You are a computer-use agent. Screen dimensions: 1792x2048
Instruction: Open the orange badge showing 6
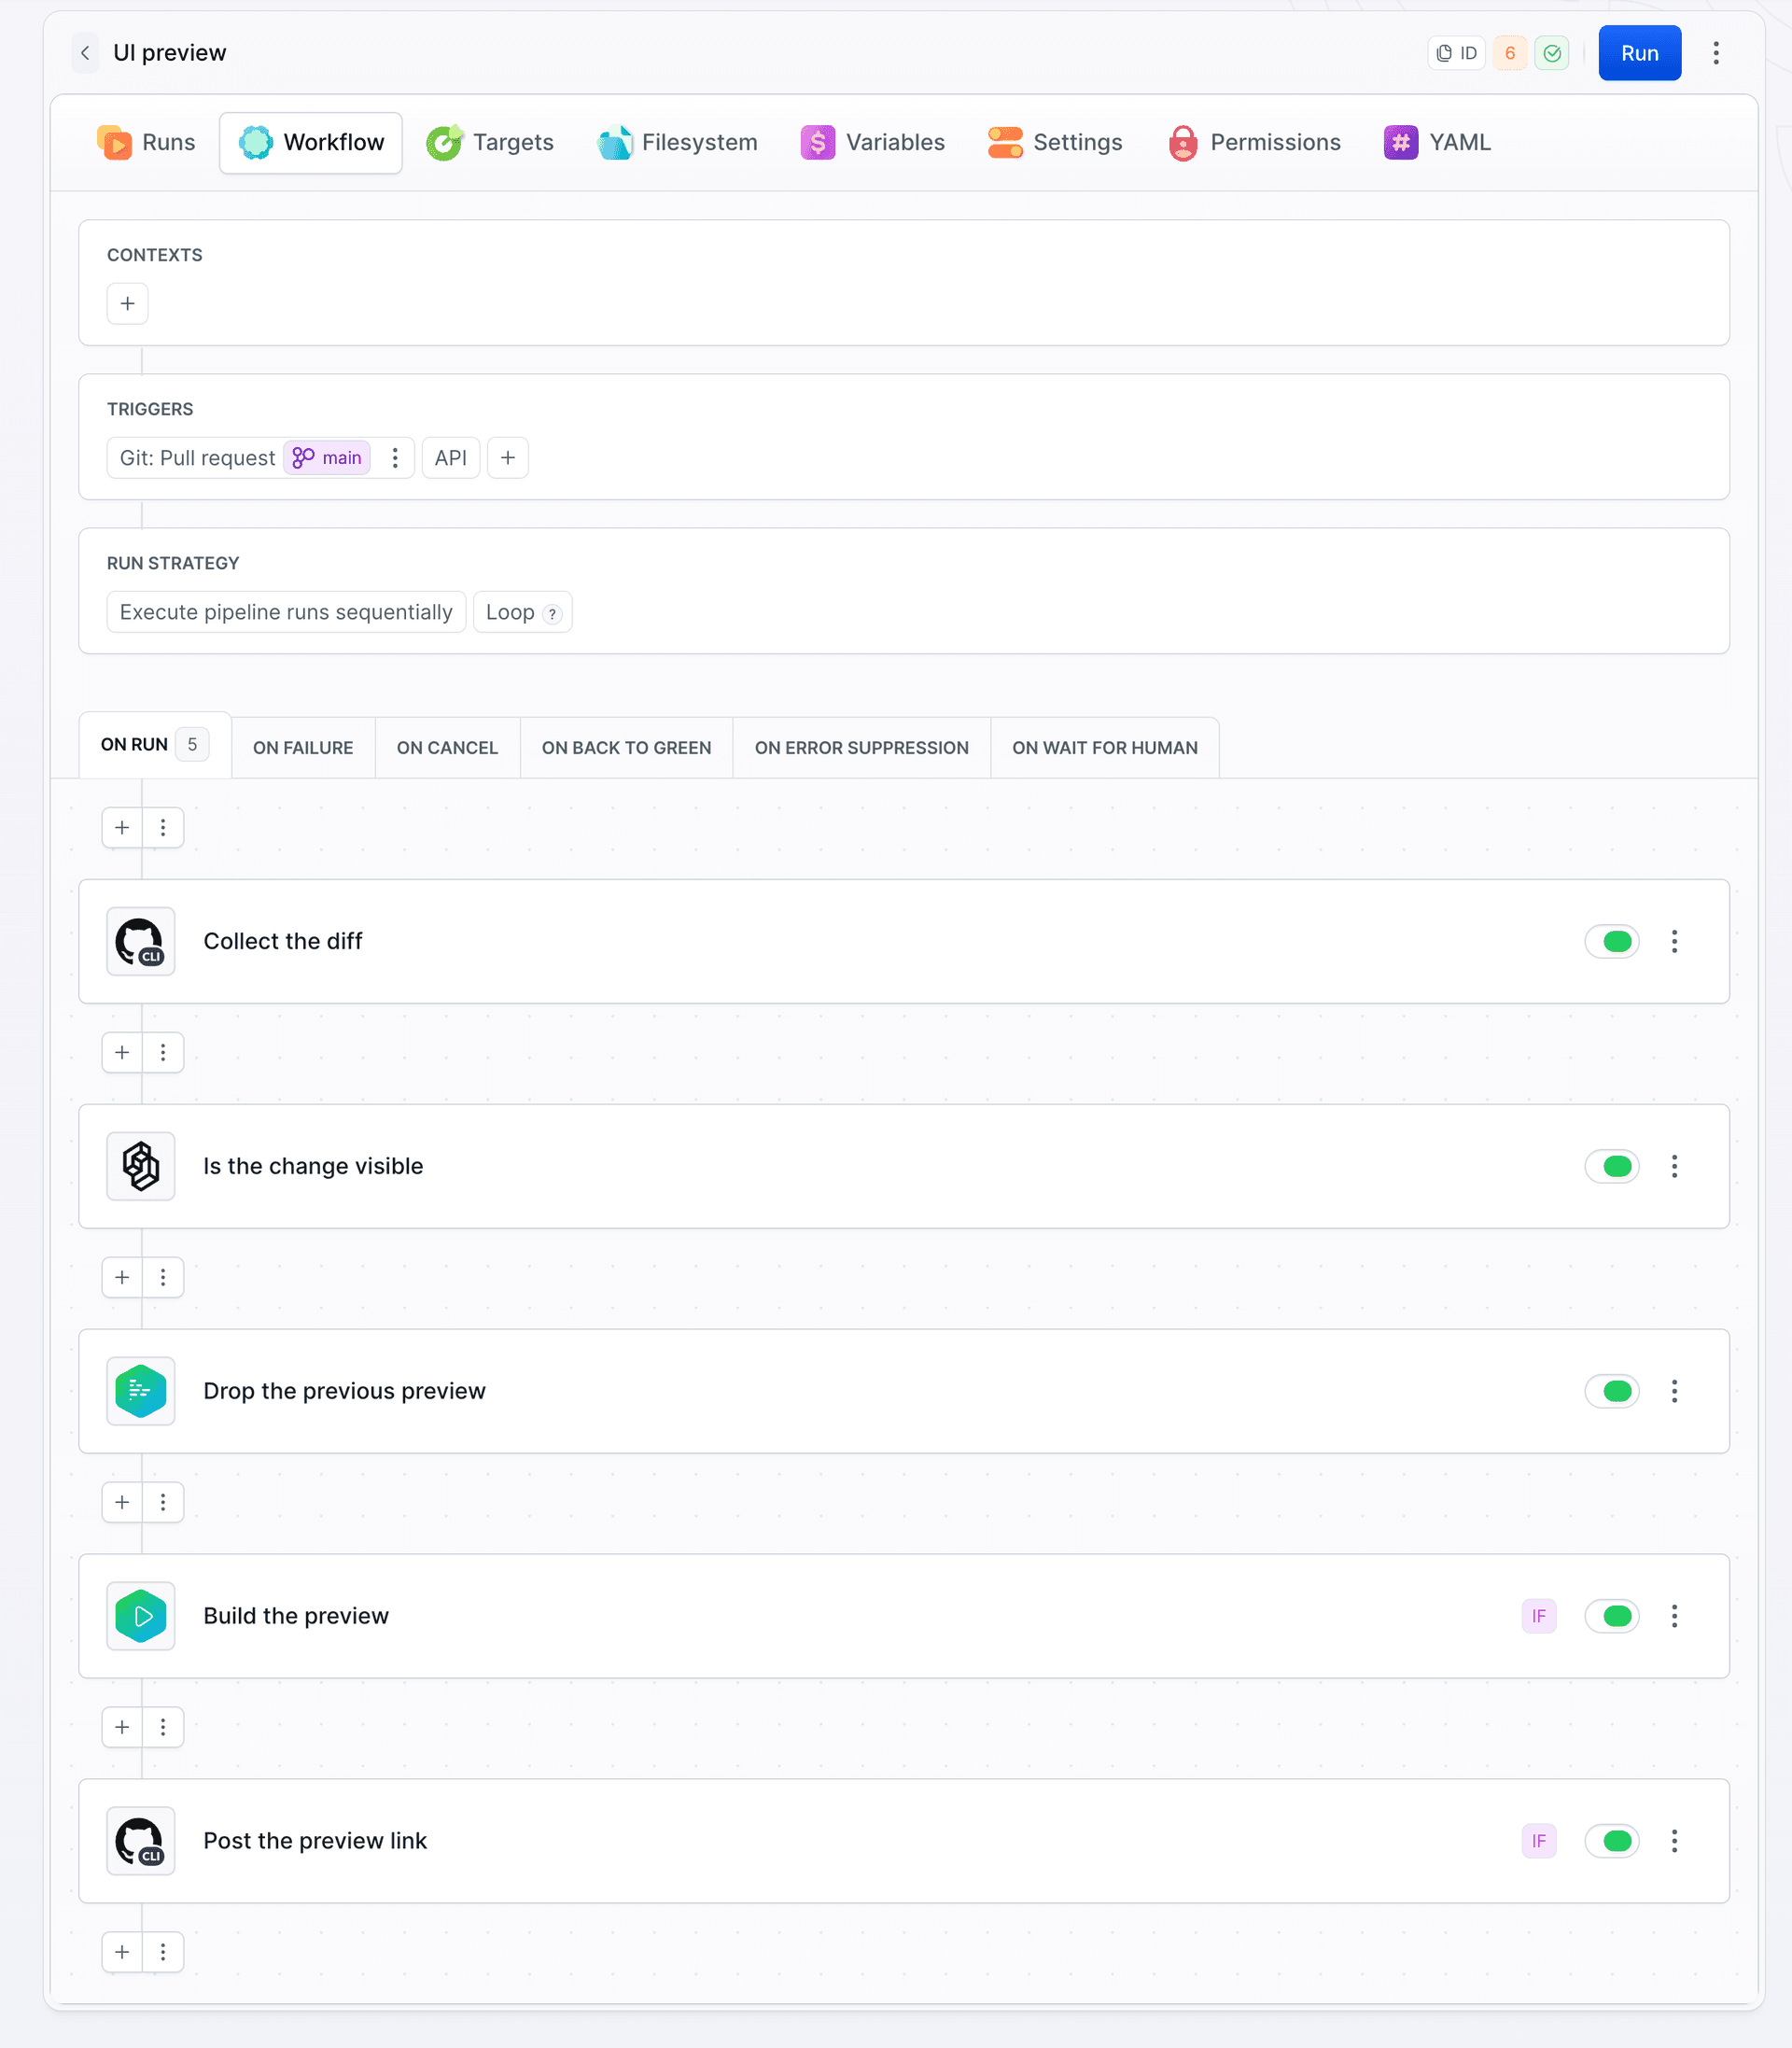(x=1509, y=53)
